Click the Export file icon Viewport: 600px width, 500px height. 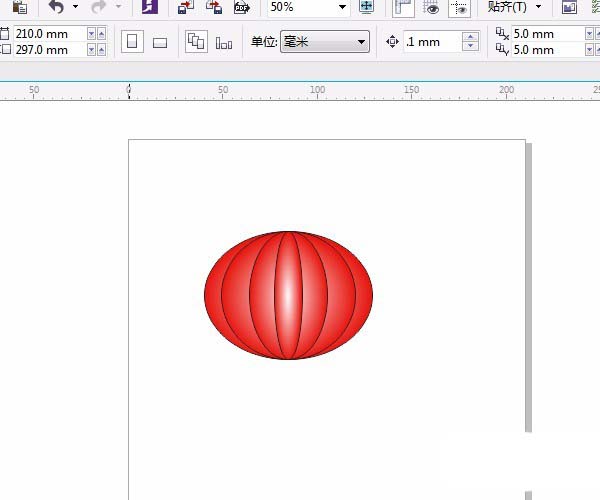214,7
